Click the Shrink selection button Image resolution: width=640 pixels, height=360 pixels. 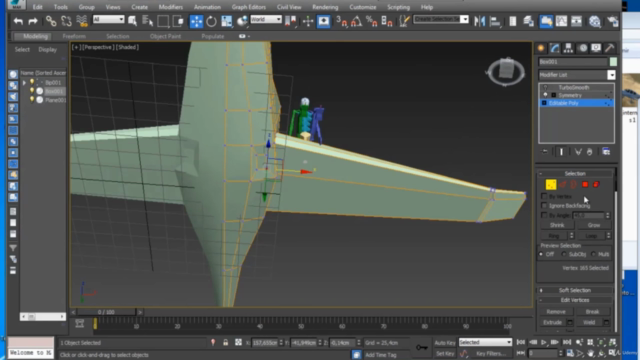coord(557,225)
